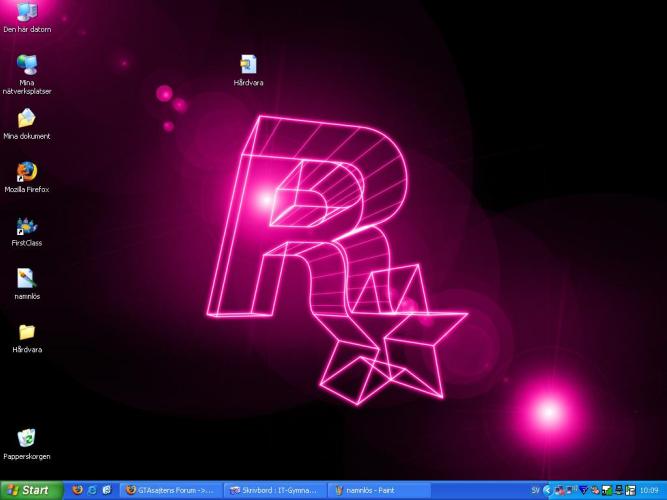The width and height of the screenshot is (667, 500).
Task: Open the SV language bar indicator
Action: [535, 490]
